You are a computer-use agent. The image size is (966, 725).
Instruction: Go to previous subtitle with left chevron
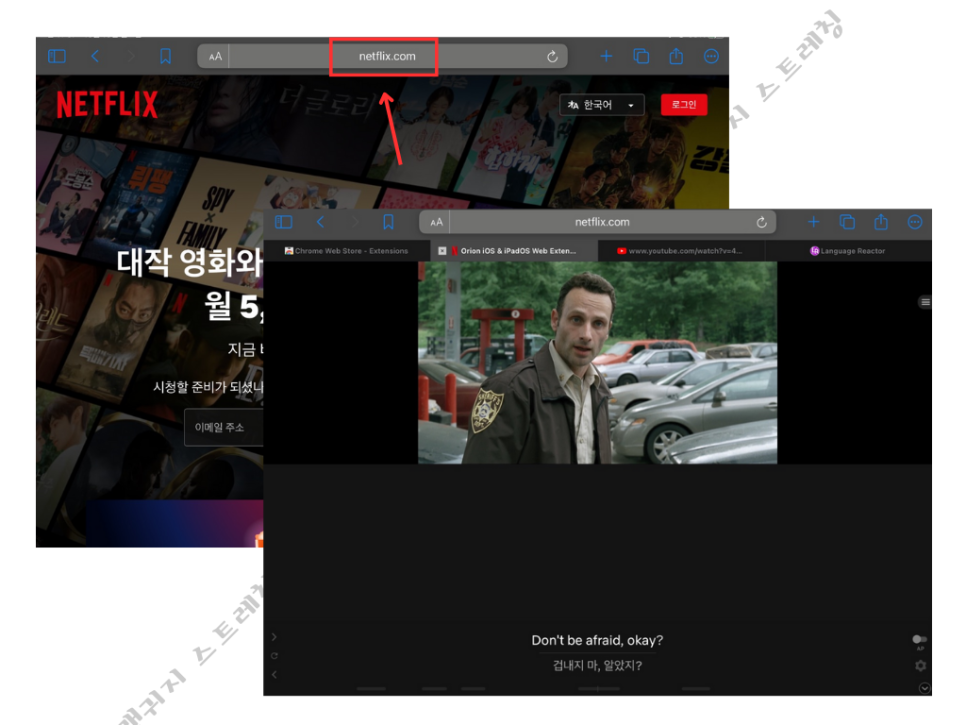[274, 674]
